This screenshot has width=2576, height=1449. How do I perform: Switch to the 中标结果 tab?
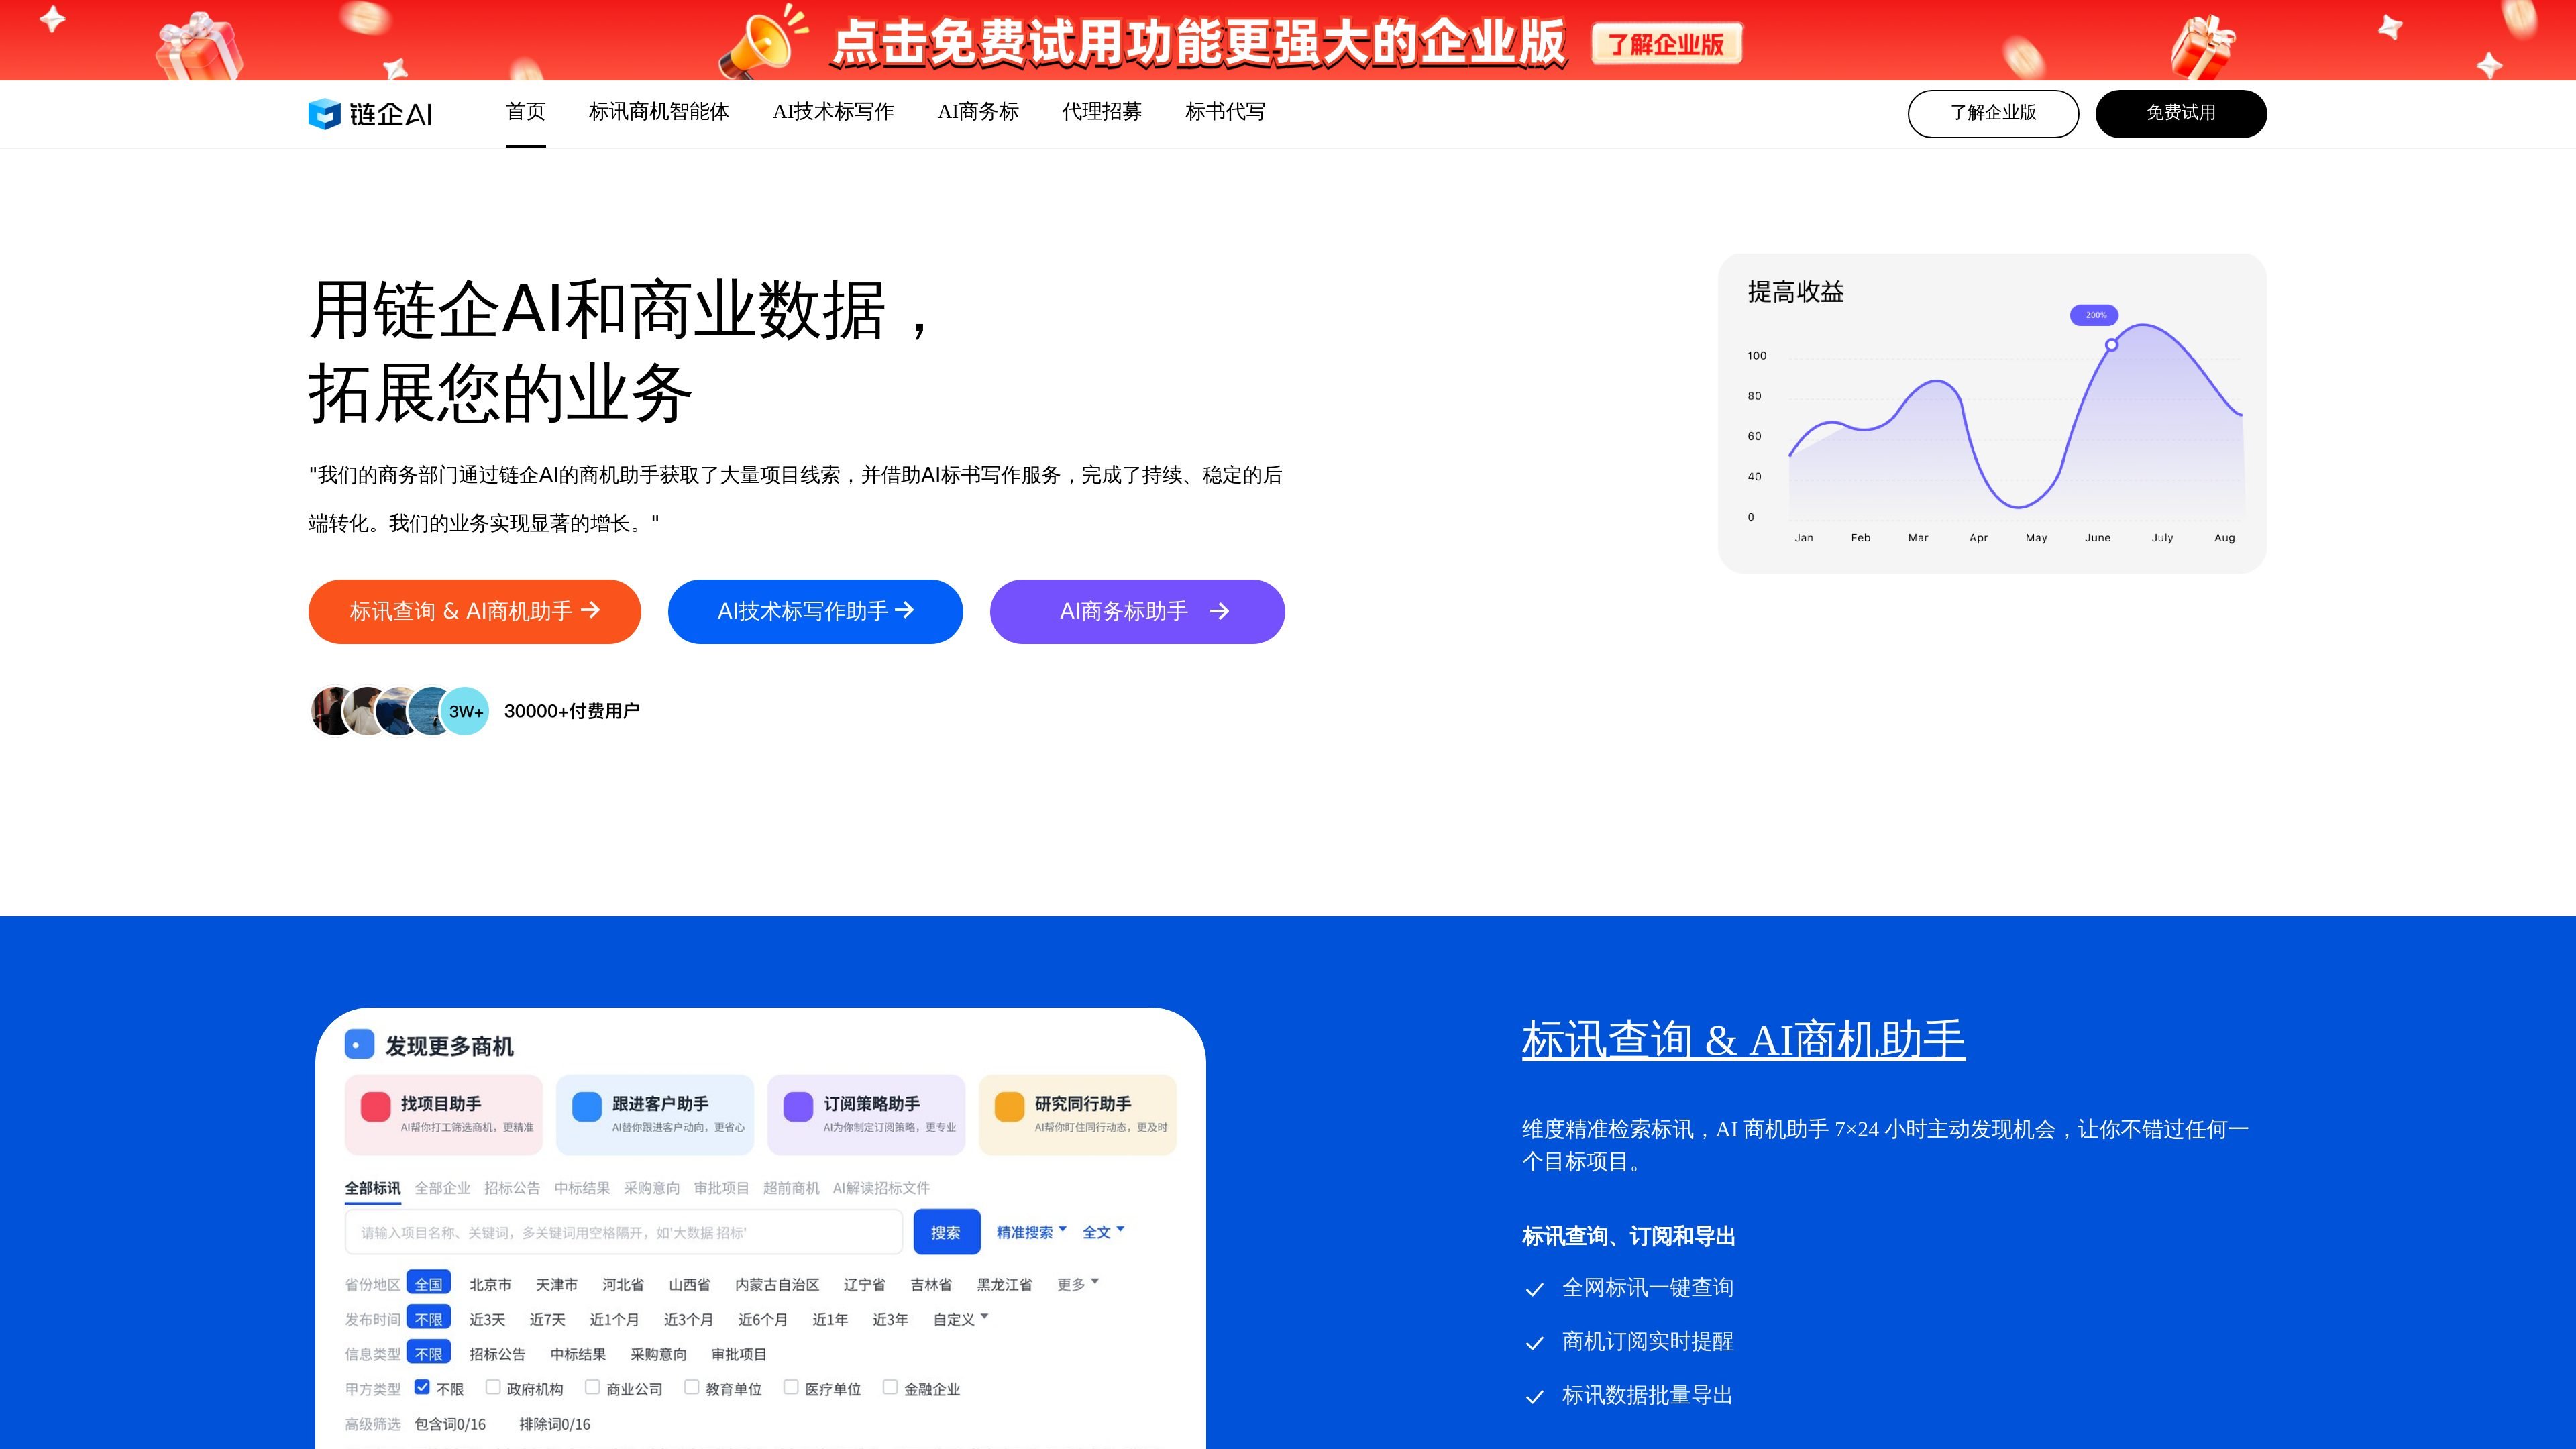(x=582, y=1188)
